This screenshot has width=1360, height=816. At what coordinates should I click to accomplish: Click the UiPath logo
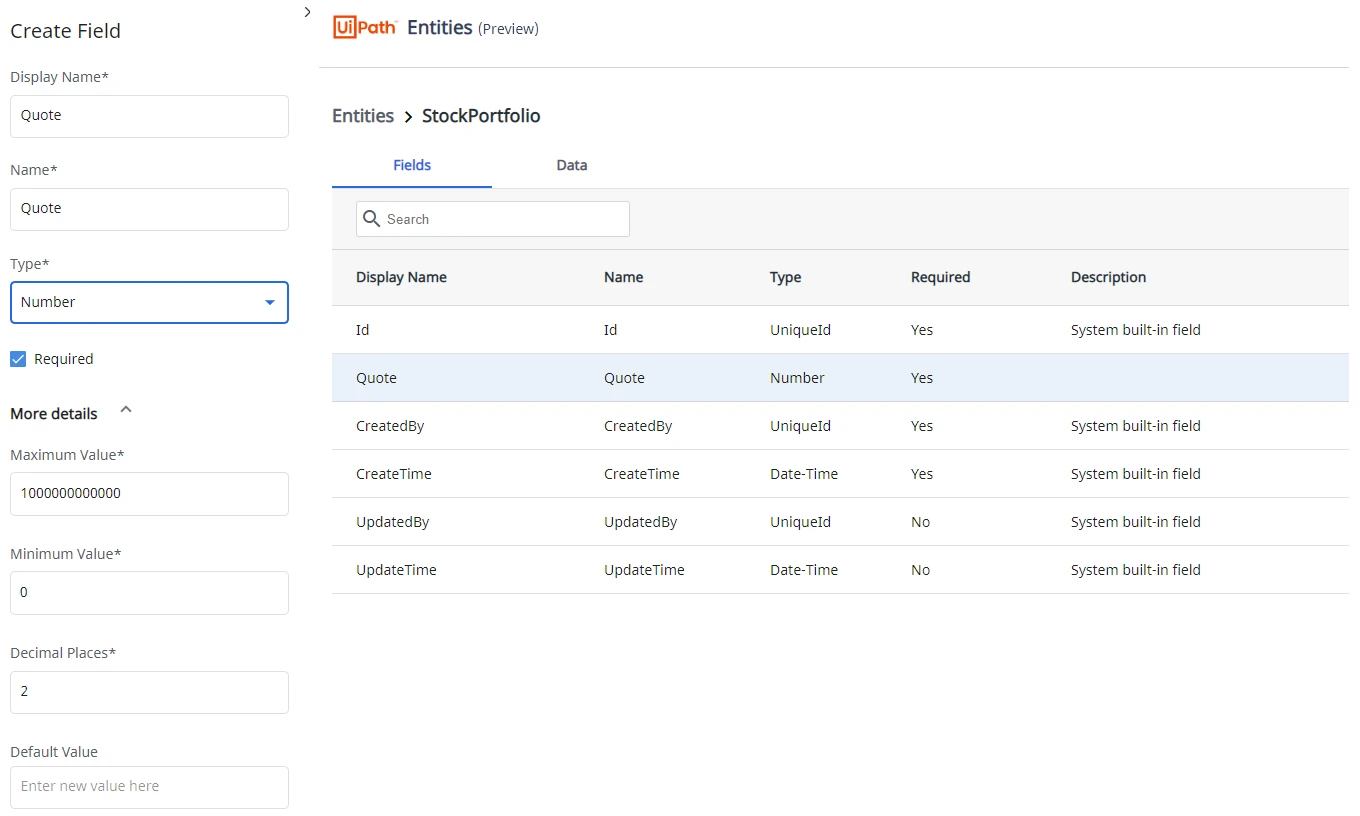coord(365,28)
